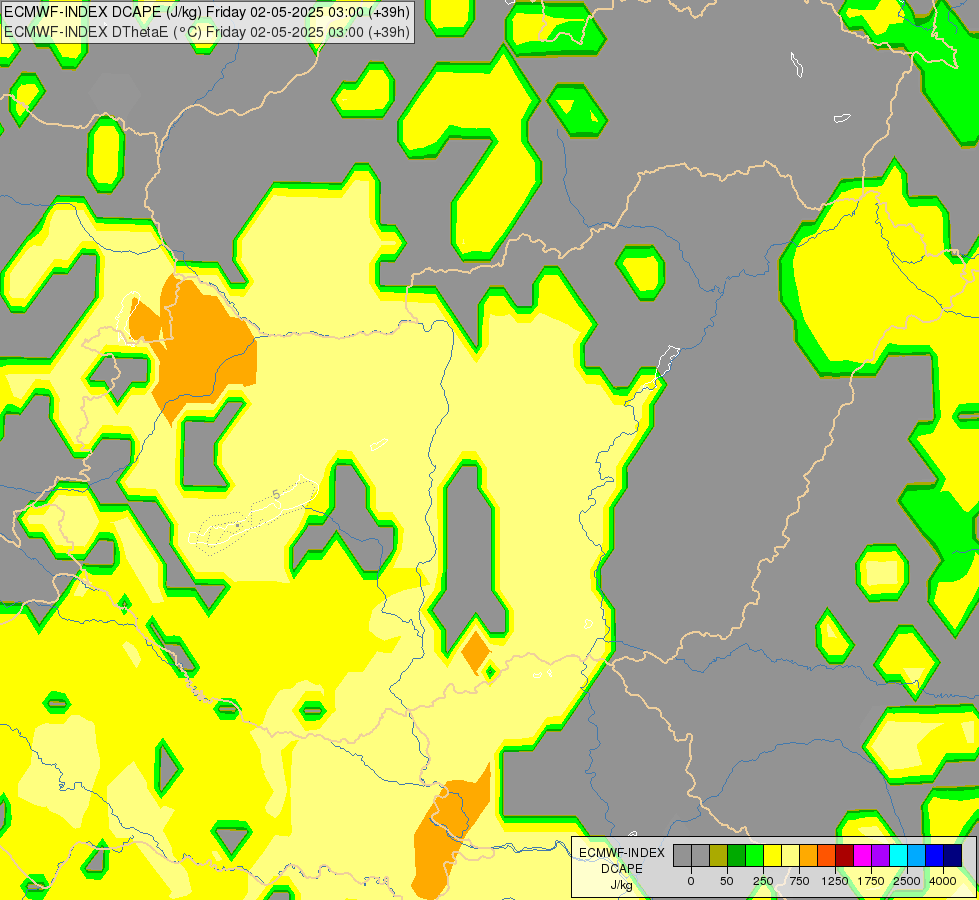979x900 pixels.
Task: Select the navy legend swatch
Action: 953,855
